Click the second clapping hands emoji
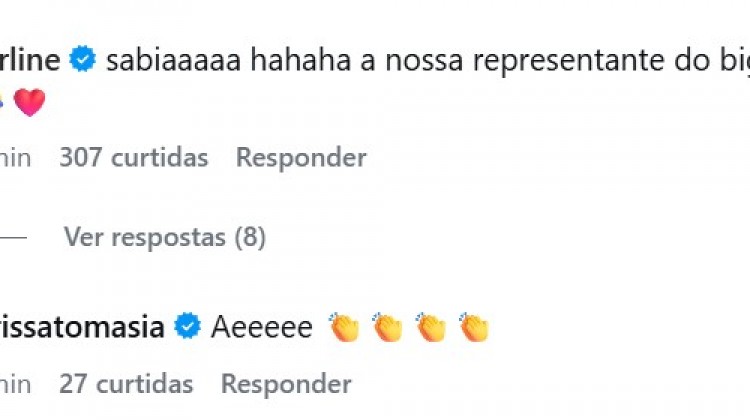The height and width of the screenshot is (420, 750). click(388, 327)
